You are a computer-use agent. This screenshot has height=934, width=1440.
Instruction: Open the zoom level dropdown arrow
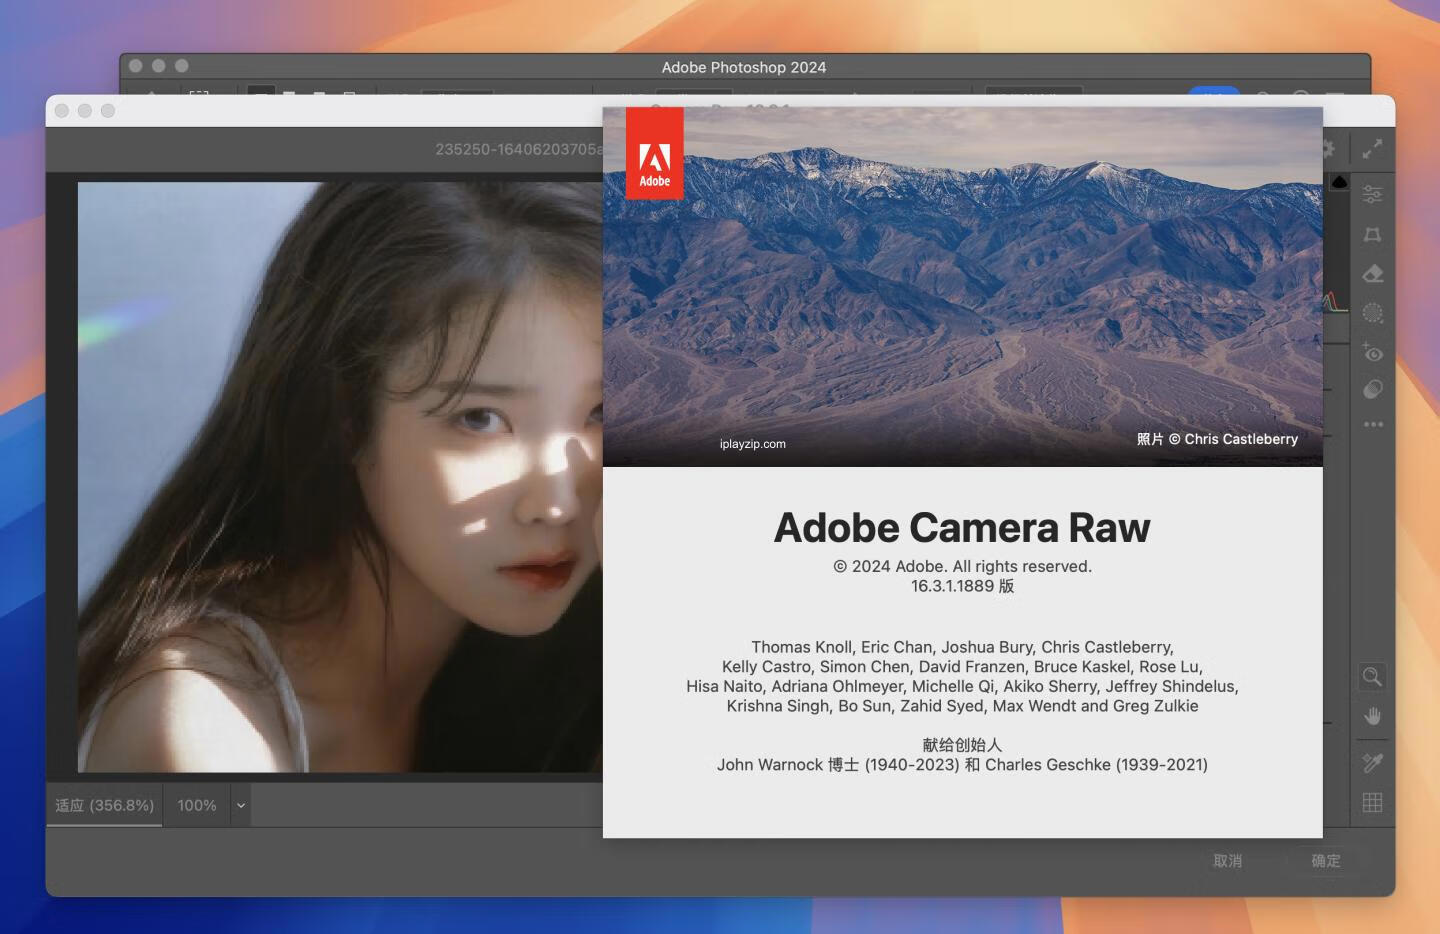click(x=241, y=805)
